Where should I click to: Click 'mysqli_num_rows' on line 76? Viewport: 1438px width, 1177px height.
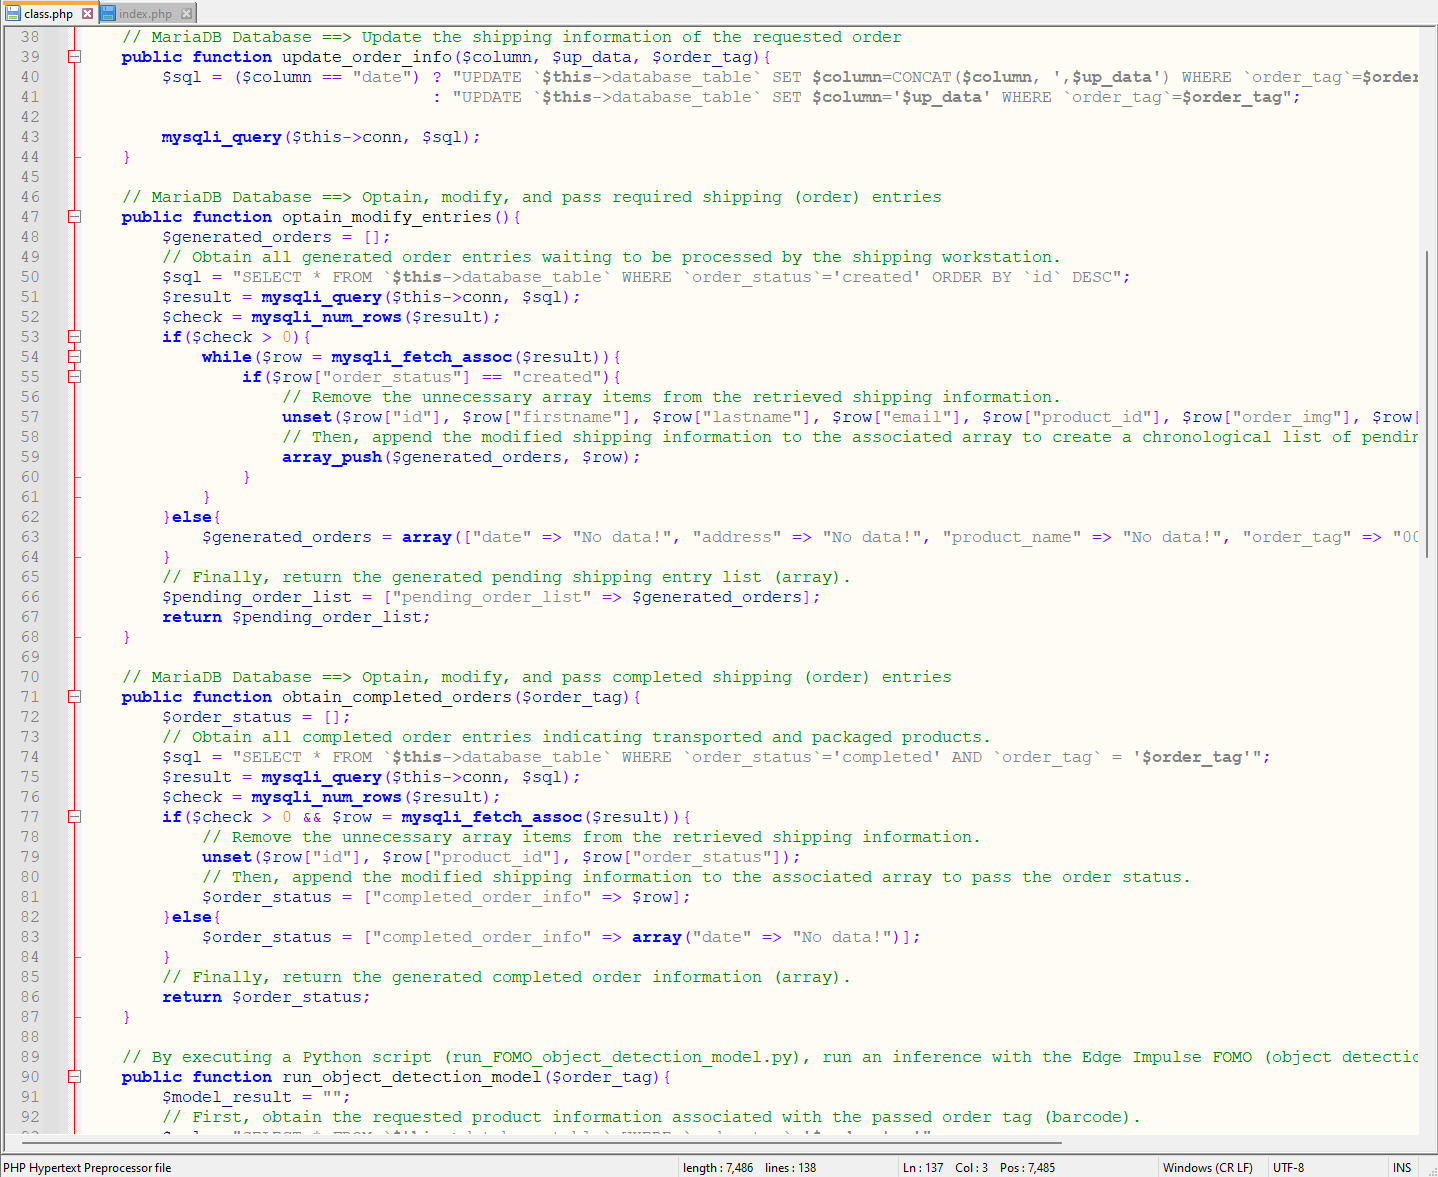(x=327, y=797)
